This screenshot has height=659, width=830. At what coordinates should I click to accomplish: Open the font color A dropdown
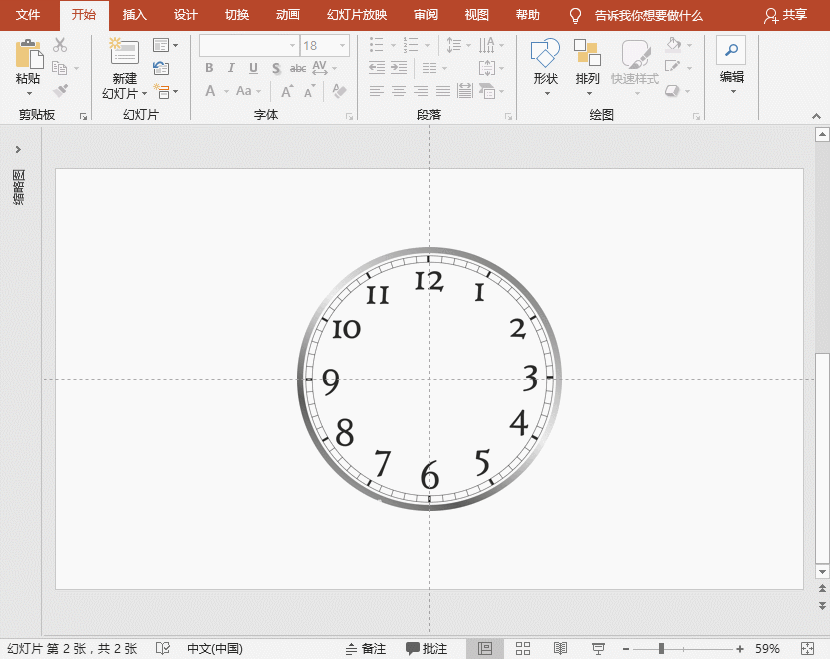(227, 92)
